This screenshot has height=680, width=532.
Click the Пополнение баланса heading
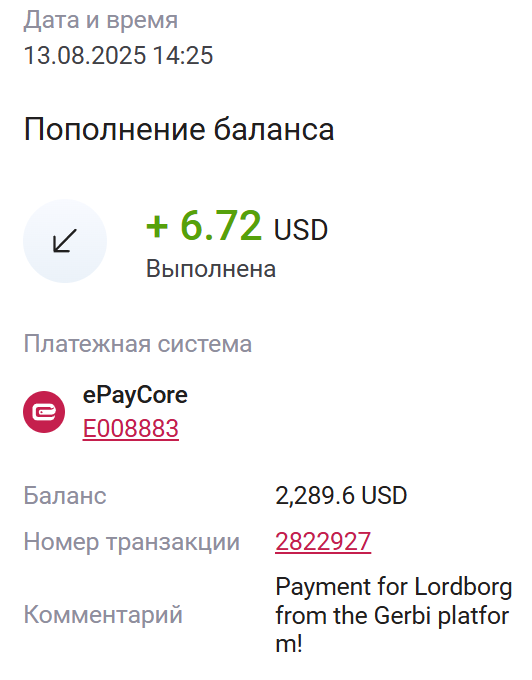(179, 130)
